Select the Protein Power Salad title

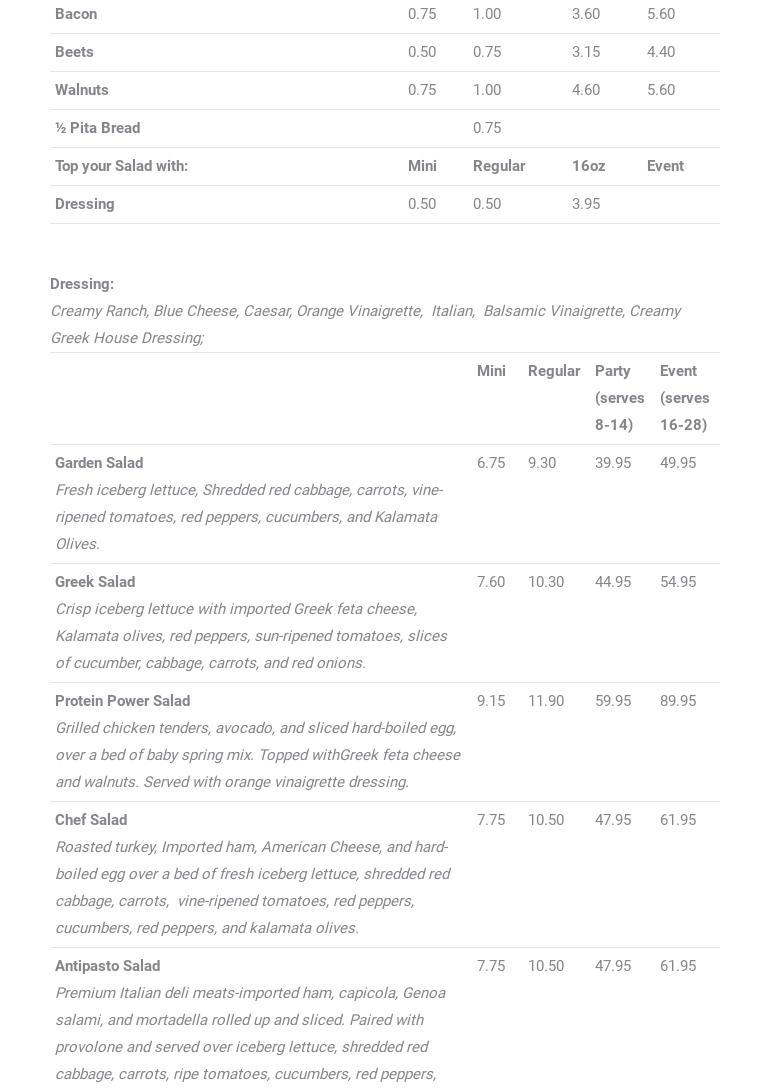(122, 701)
